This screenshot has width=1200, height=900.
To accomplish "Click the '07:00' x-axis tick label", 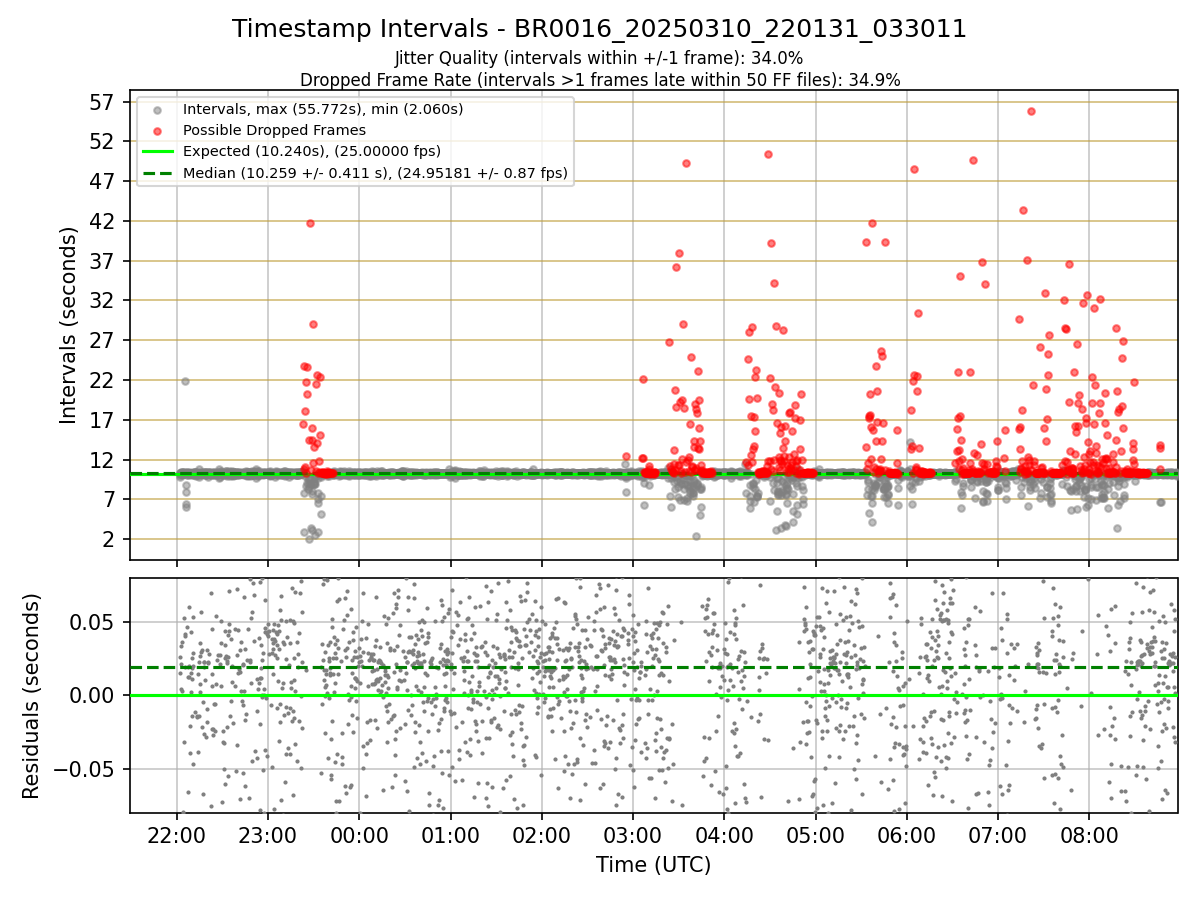I will click(x=997, y=834).
